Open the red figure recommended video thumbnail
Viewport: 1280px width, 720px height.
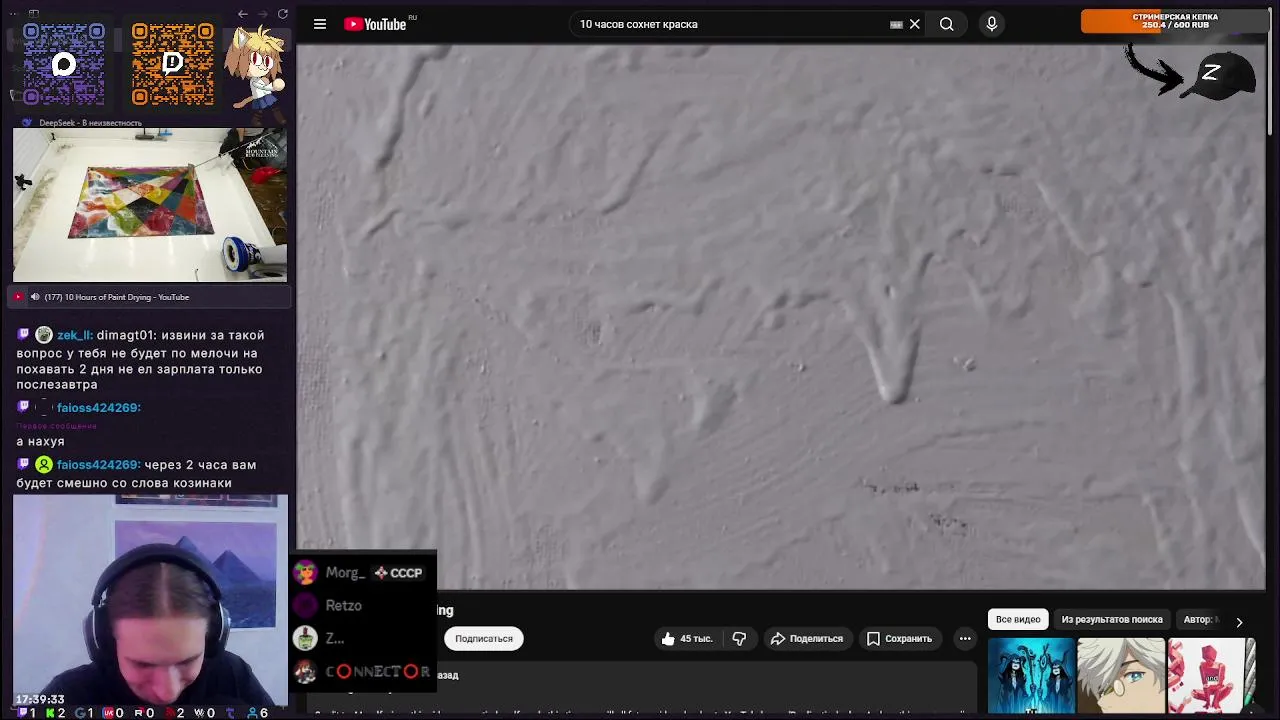tap(1211, 676)
